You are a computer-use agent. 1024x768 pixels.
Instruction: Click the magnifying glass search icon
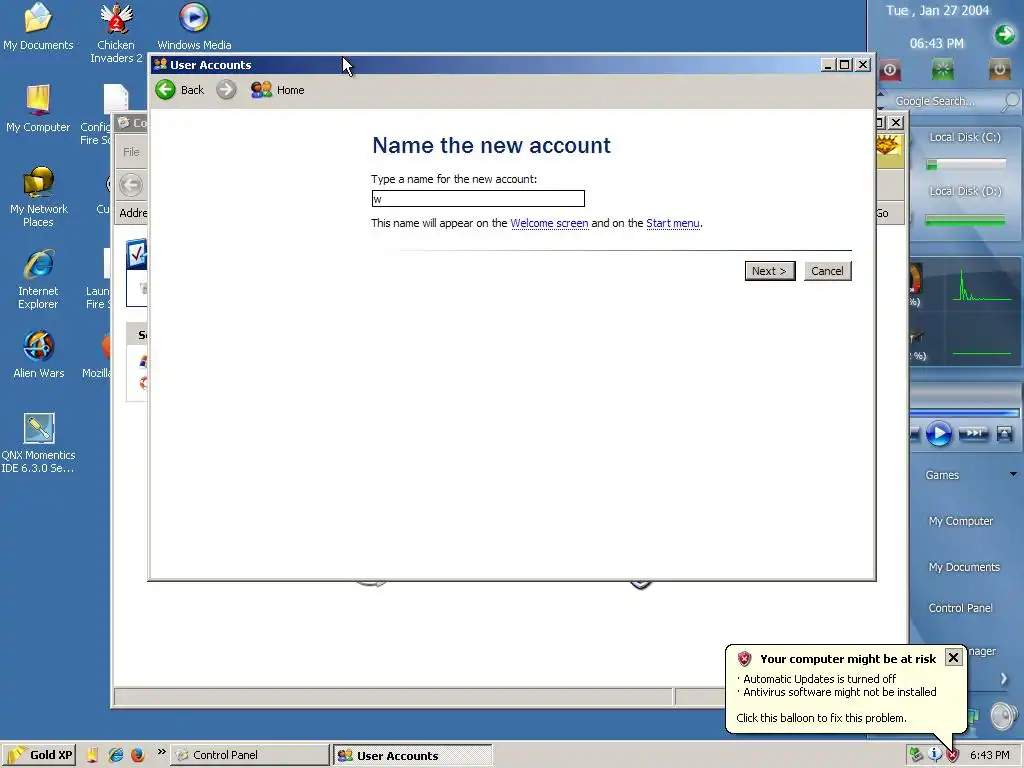click(1010, 101)
